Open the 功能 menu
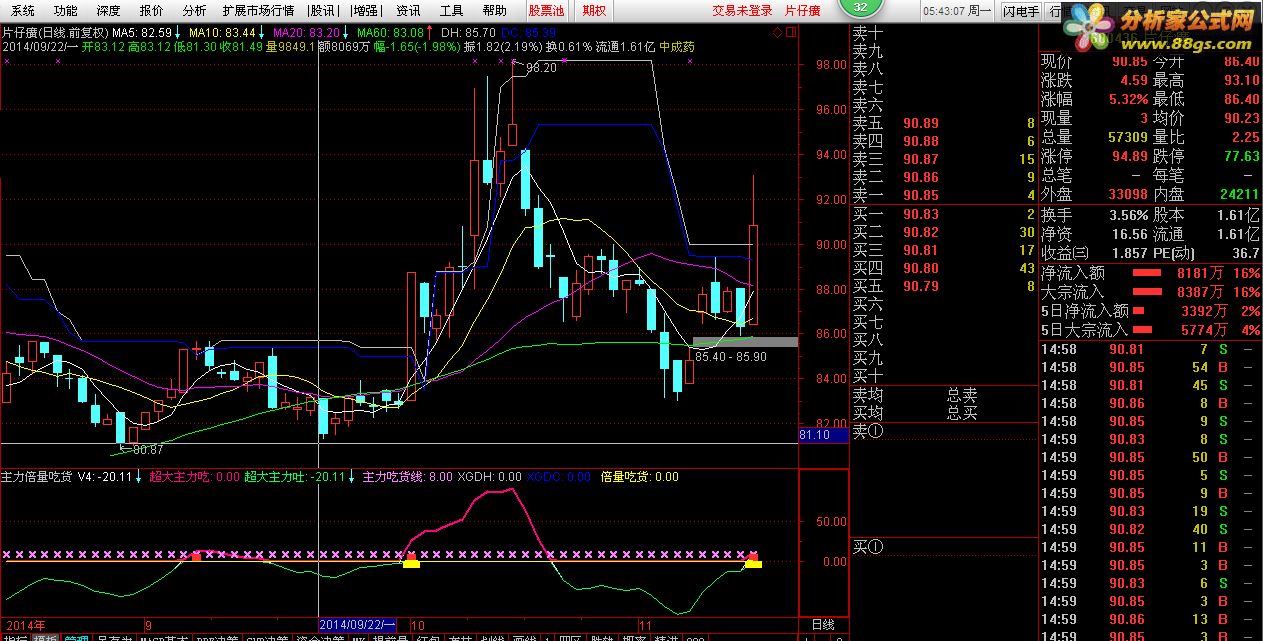This screenshot has height=641, width=1263. pos(65,11)
